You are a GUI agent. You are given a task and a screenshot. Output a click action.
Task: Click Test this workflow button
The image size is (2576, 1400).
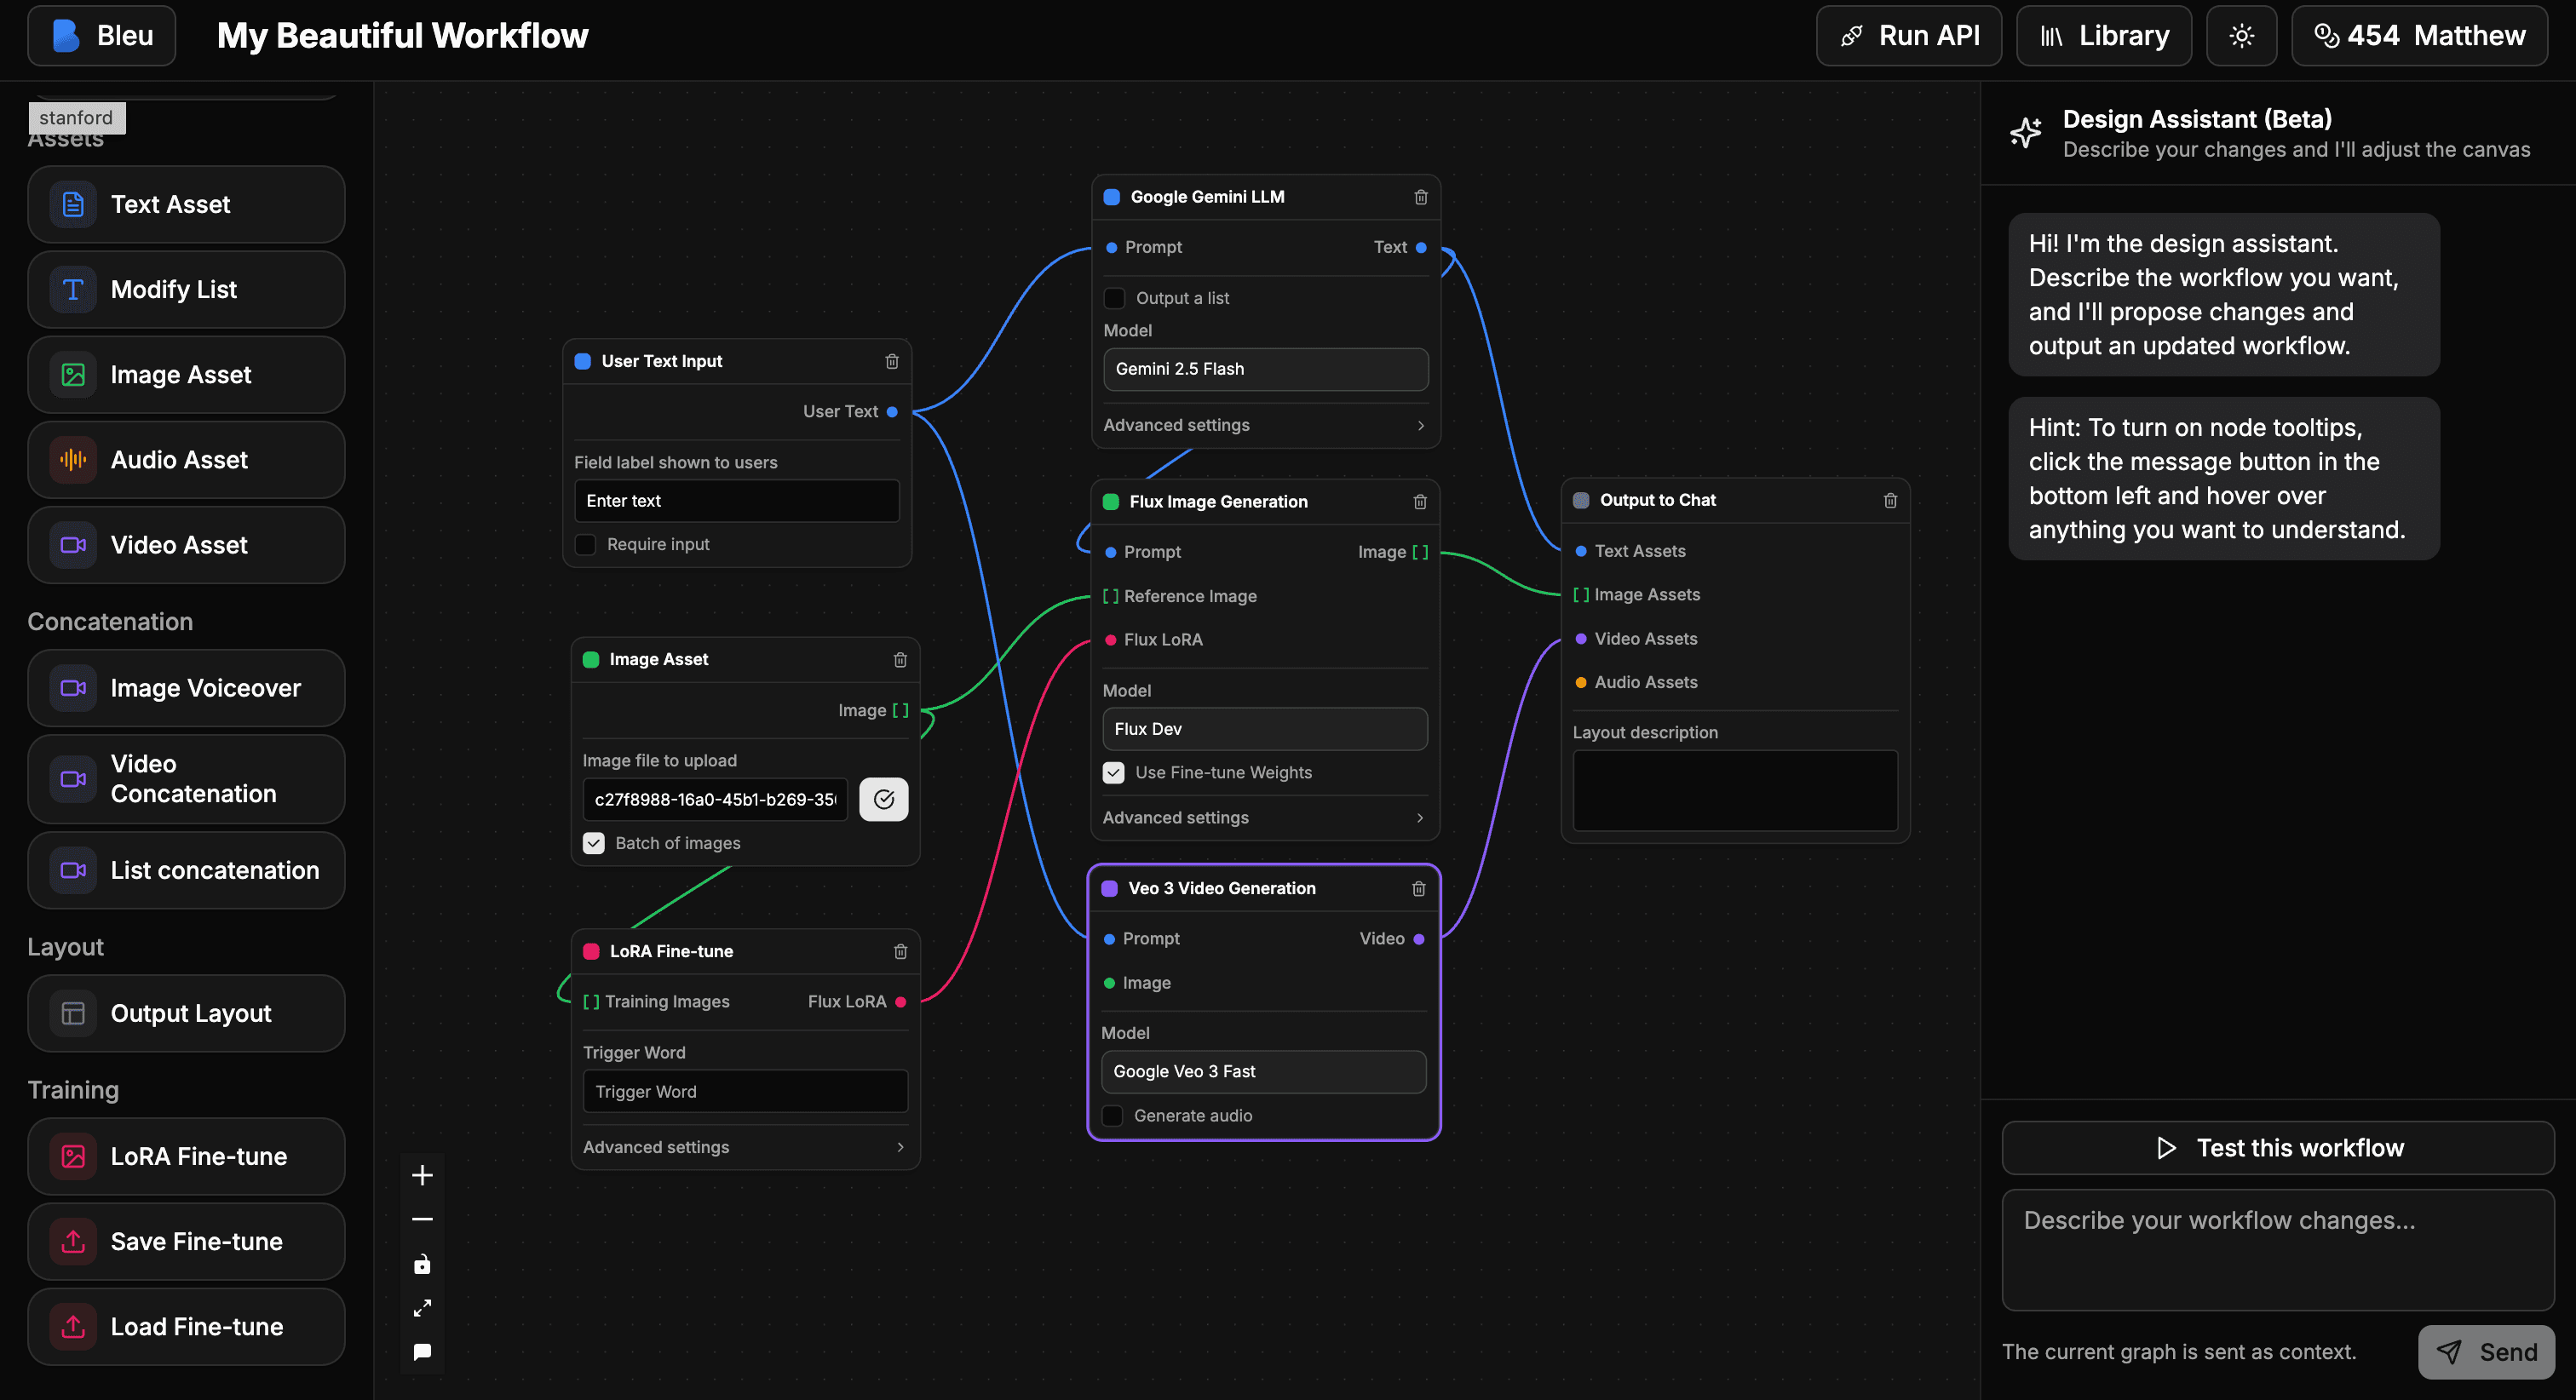[2277, 1147]
